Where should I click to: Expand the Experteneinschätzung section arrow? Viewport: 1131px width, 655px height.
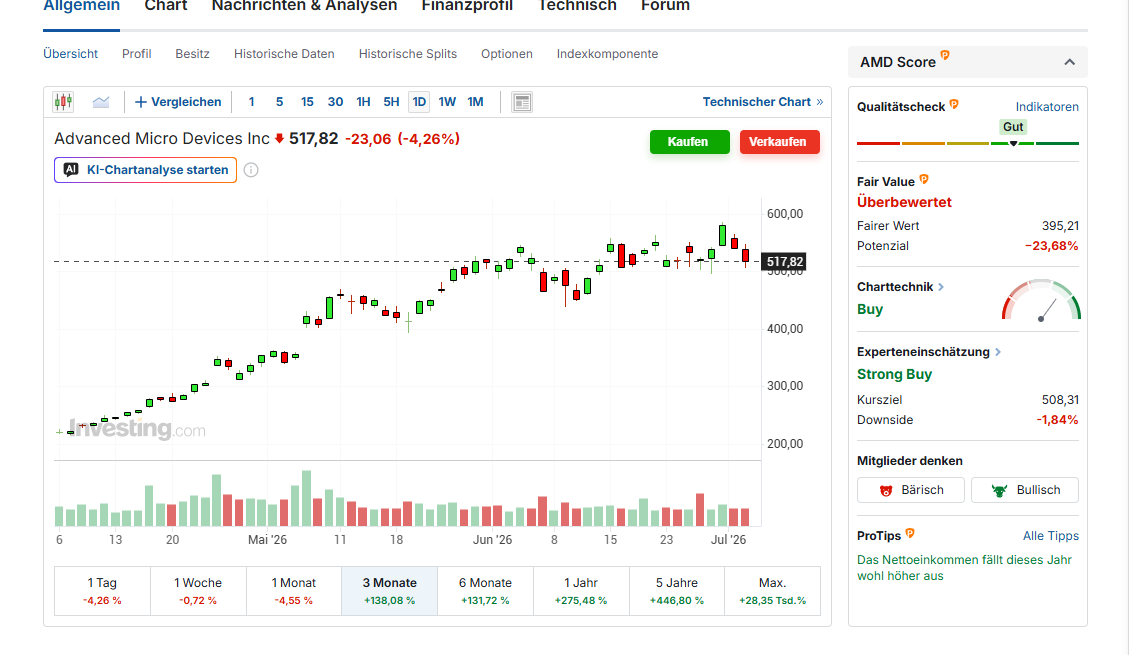click(x=998, y=352)
